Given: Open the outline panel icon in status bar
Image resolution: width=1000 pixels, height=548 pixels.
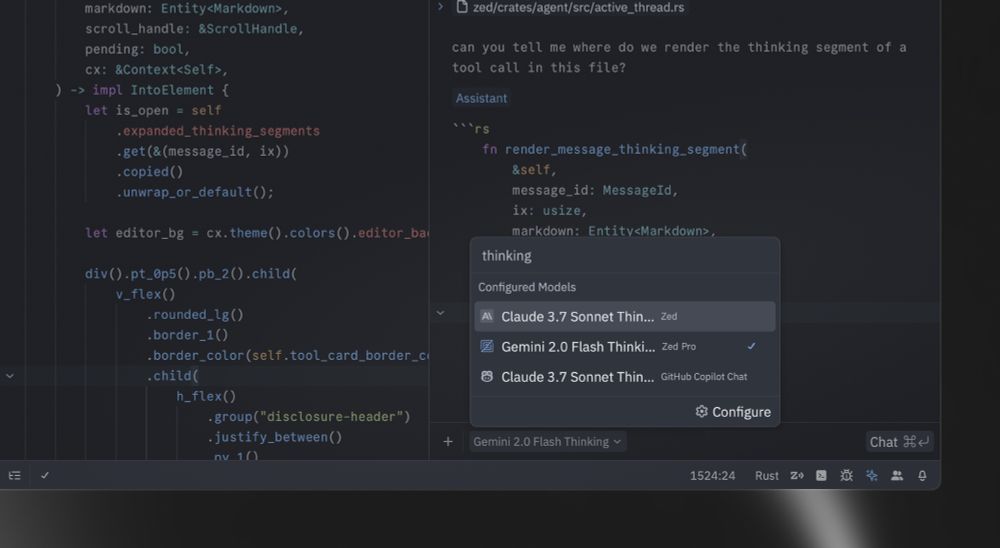Looking at the screenshot, I should coord(15,475).
